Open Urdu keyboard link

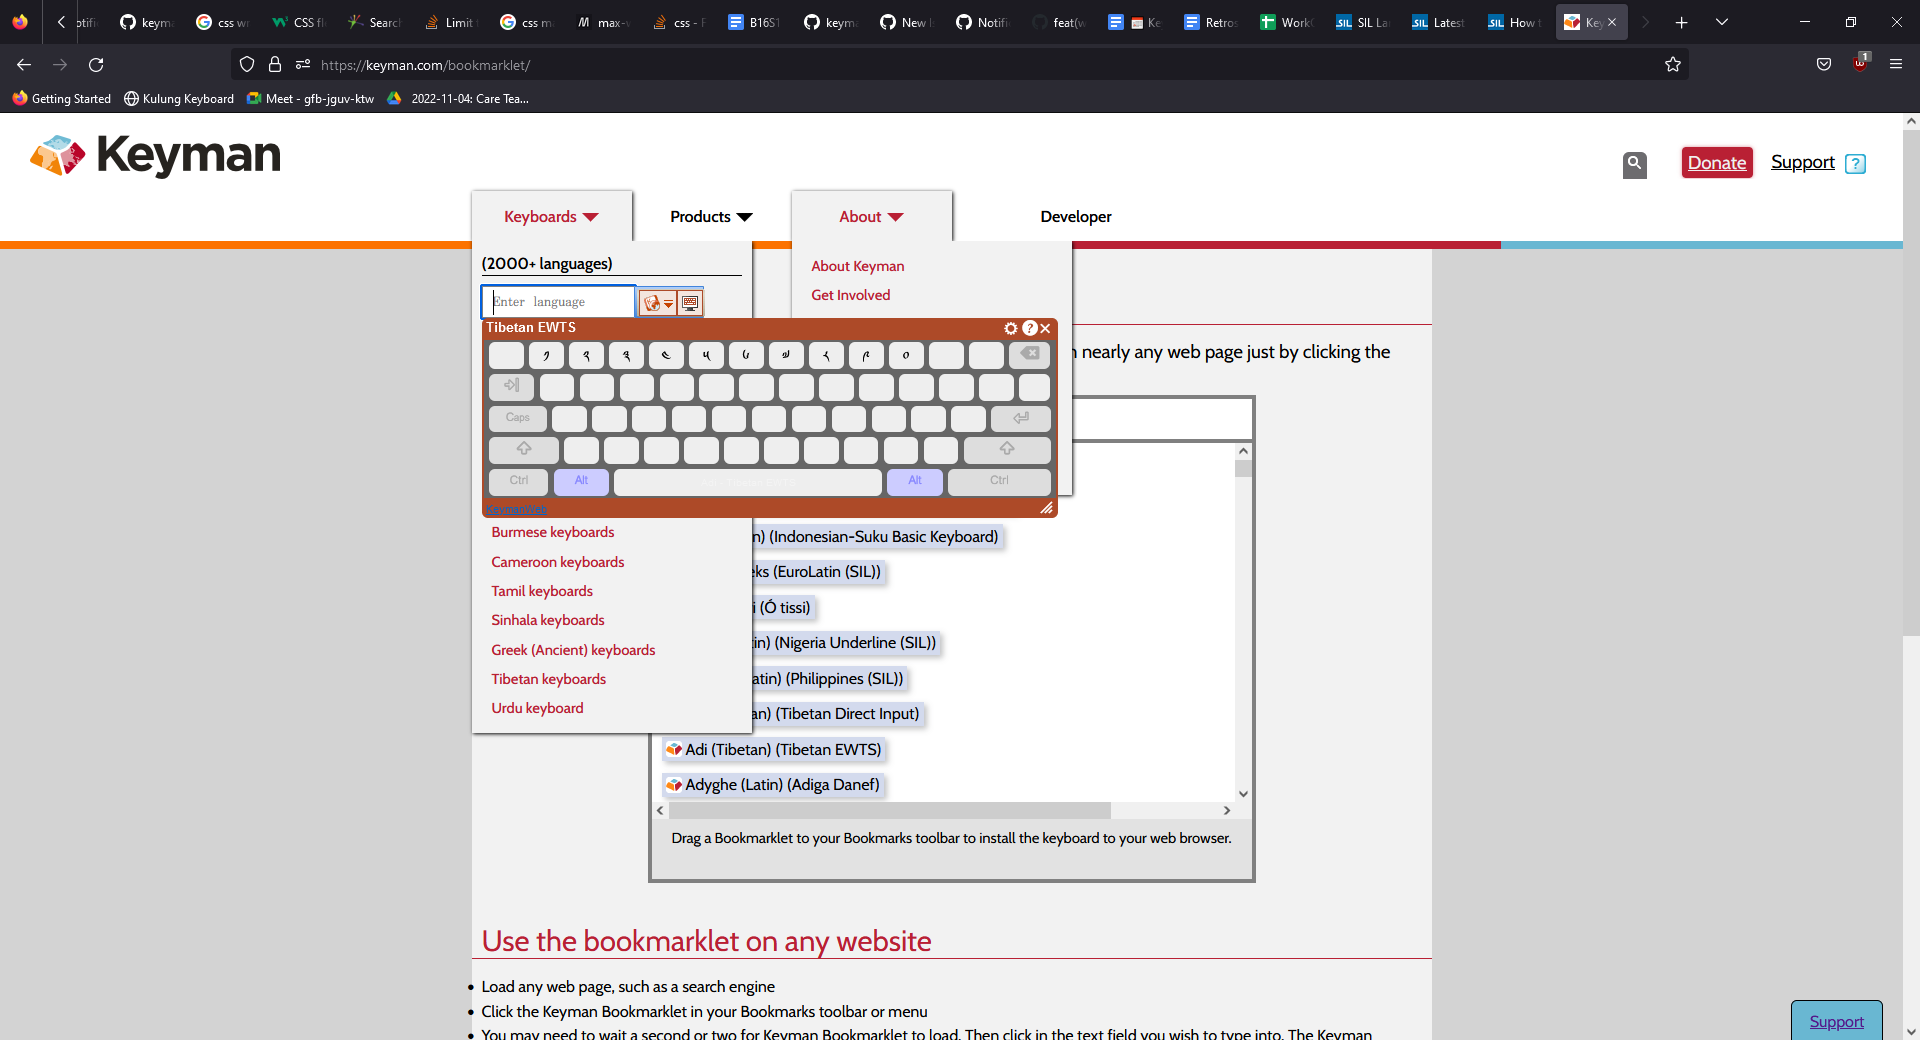(537, 708)
